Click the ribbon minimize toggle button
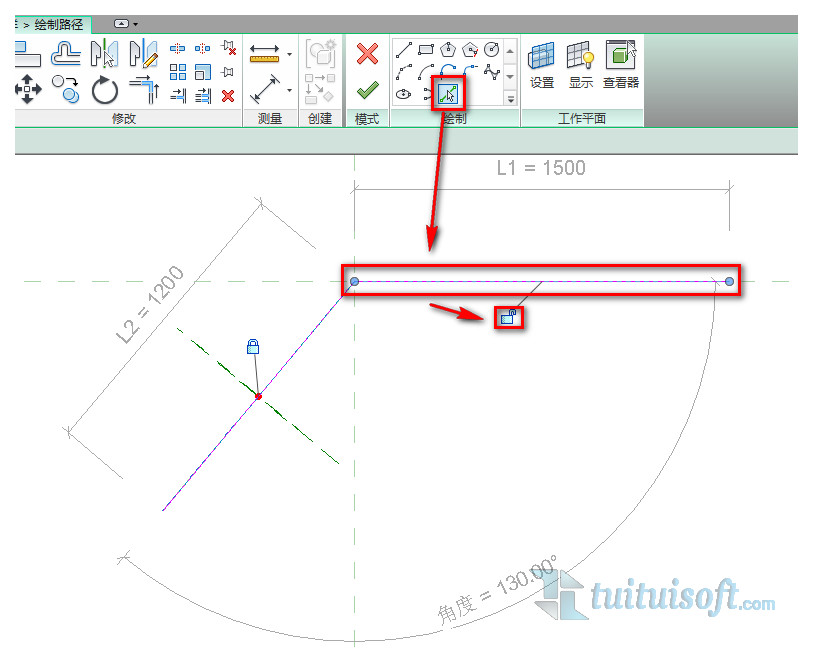 (121, 24)
